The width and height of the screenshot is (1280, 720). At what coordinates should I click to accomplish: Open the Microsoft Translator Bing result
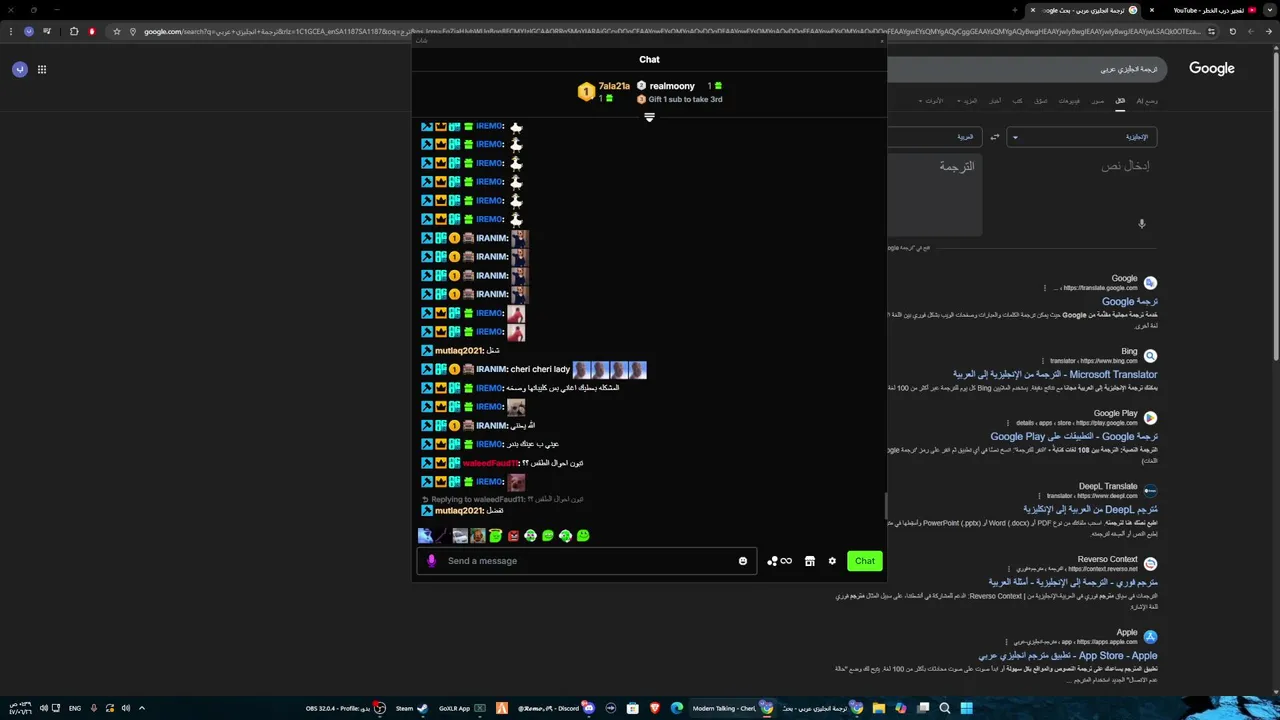(1055, 374)
